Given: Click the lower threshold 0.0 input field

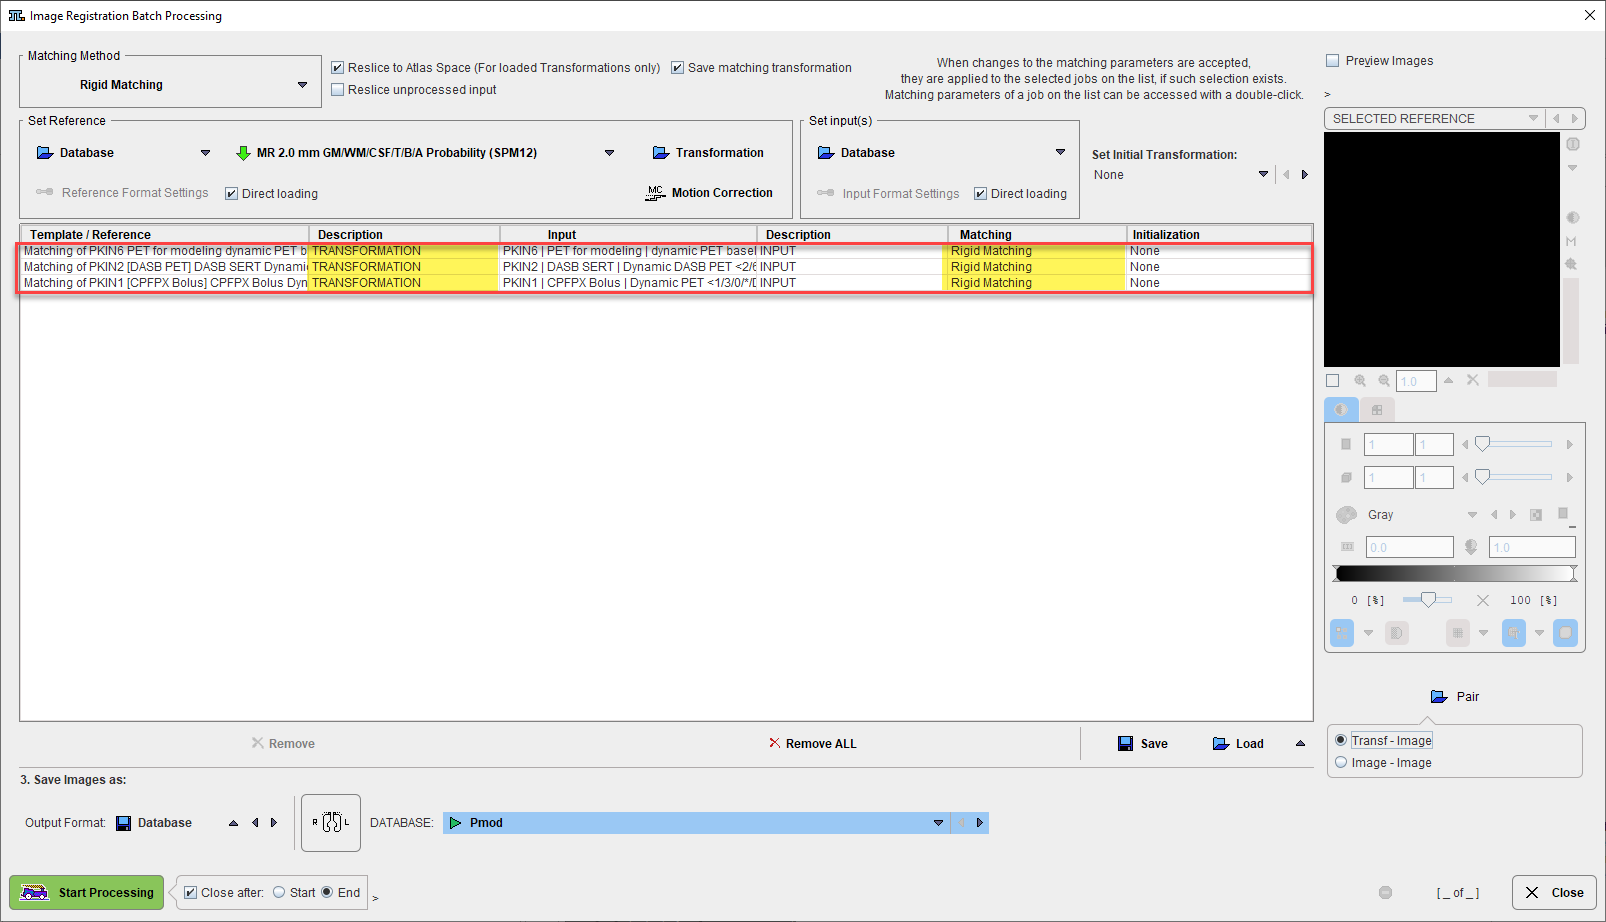Looking at the screenshot, I should tap(1409, 547).
